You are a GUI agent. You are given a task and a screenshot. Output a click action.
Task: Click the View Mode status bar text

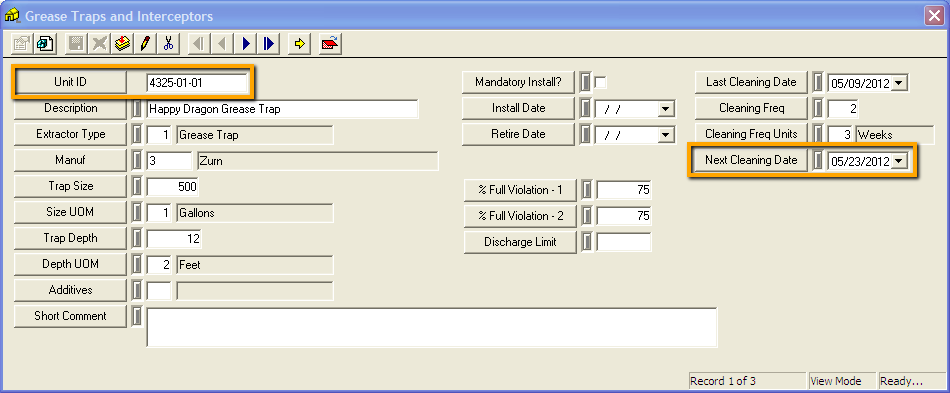(835, 381)
